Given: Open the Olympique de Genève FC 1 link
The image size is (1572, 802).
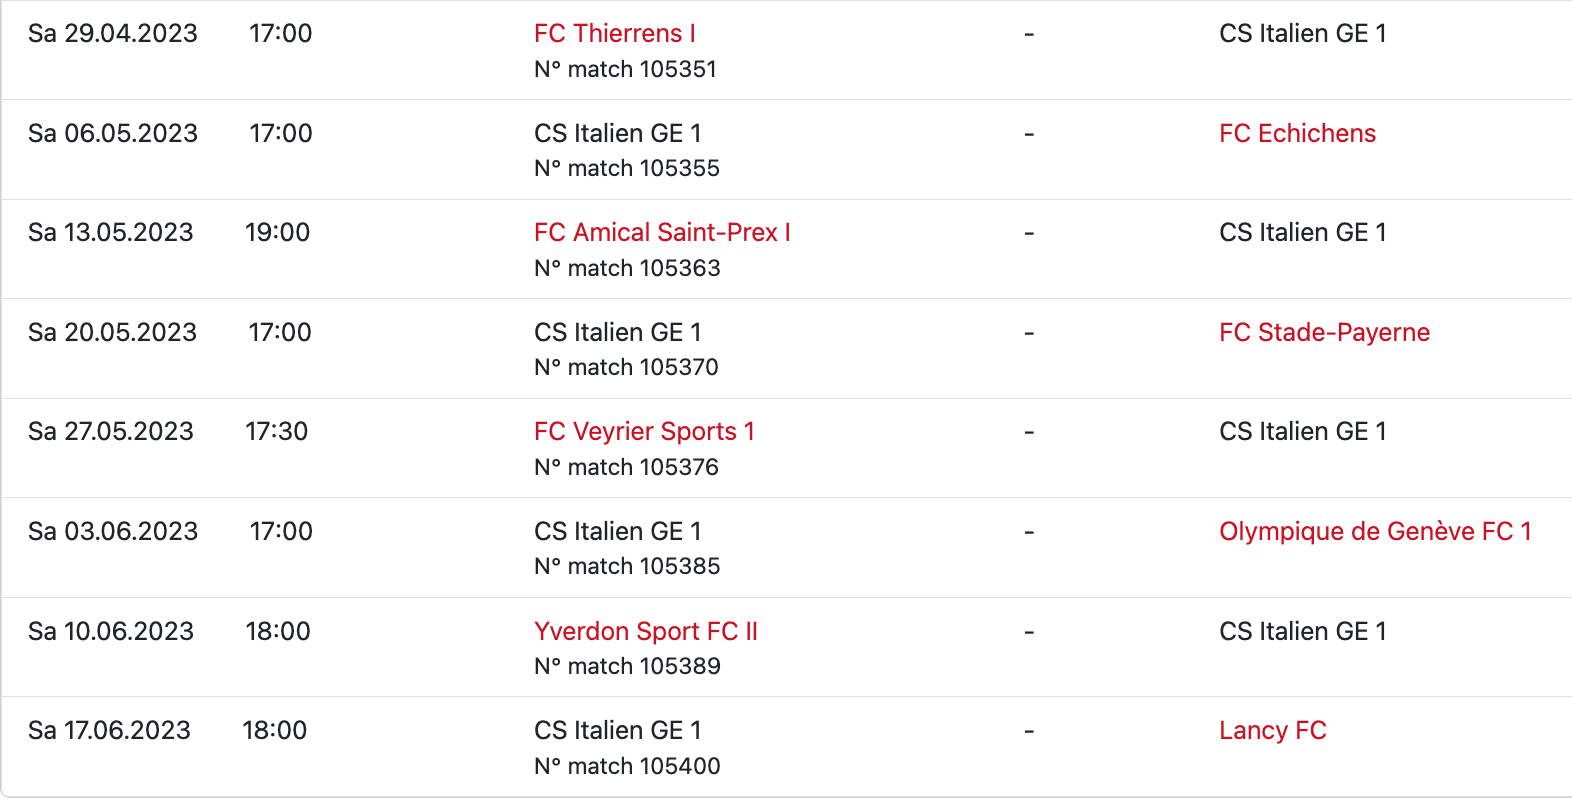Looking at the screenshot, I should click(1375, 532).
